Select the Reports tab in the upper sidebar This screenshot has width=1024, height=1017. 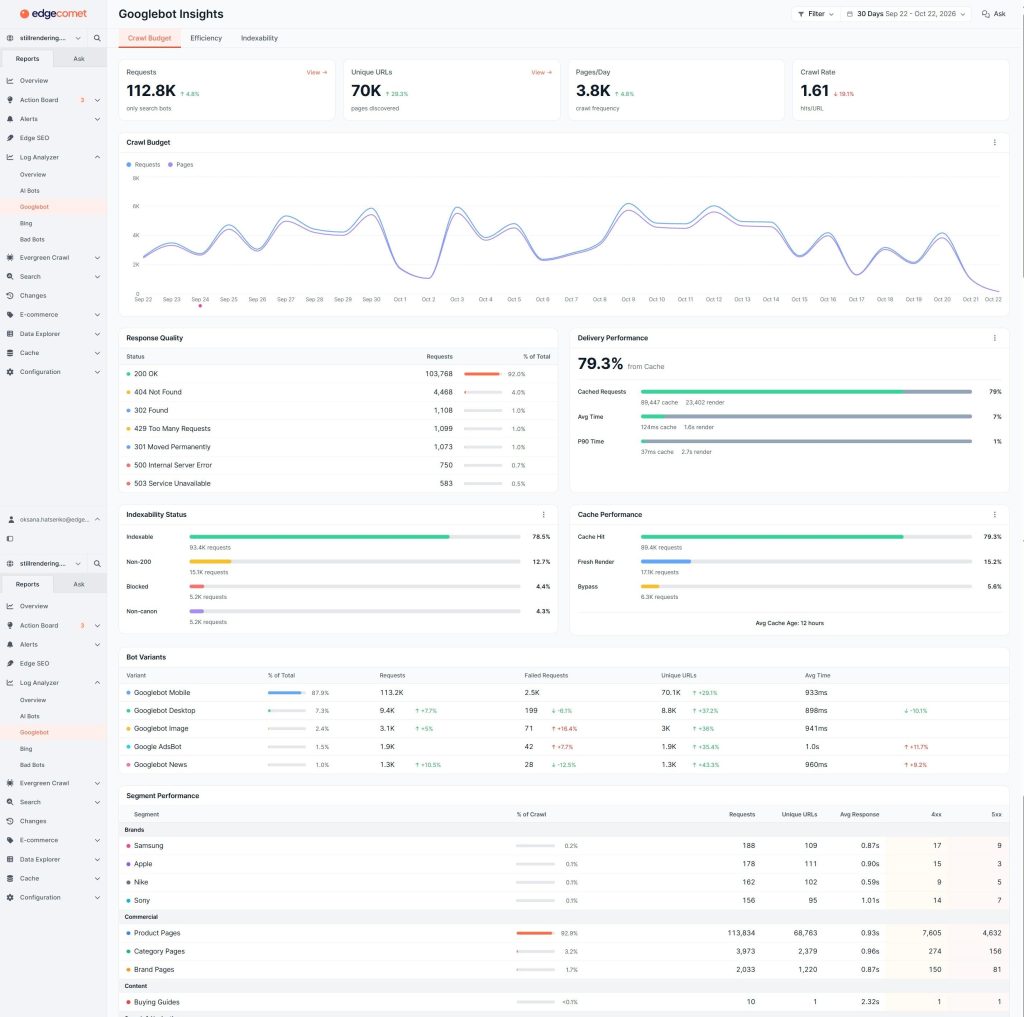pyautogui.click(x=27, y=59)
